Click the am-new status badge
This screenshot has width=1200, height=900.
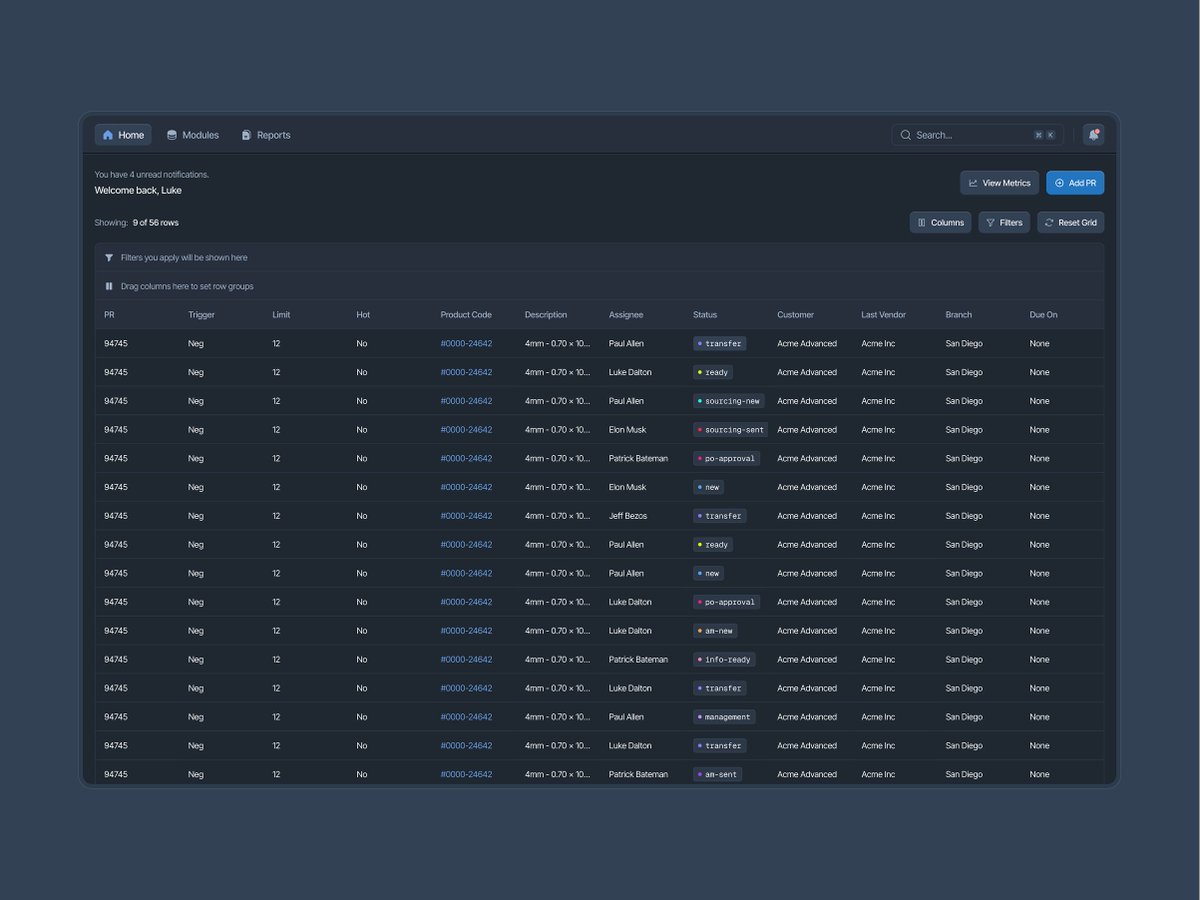tap(716, 631)
